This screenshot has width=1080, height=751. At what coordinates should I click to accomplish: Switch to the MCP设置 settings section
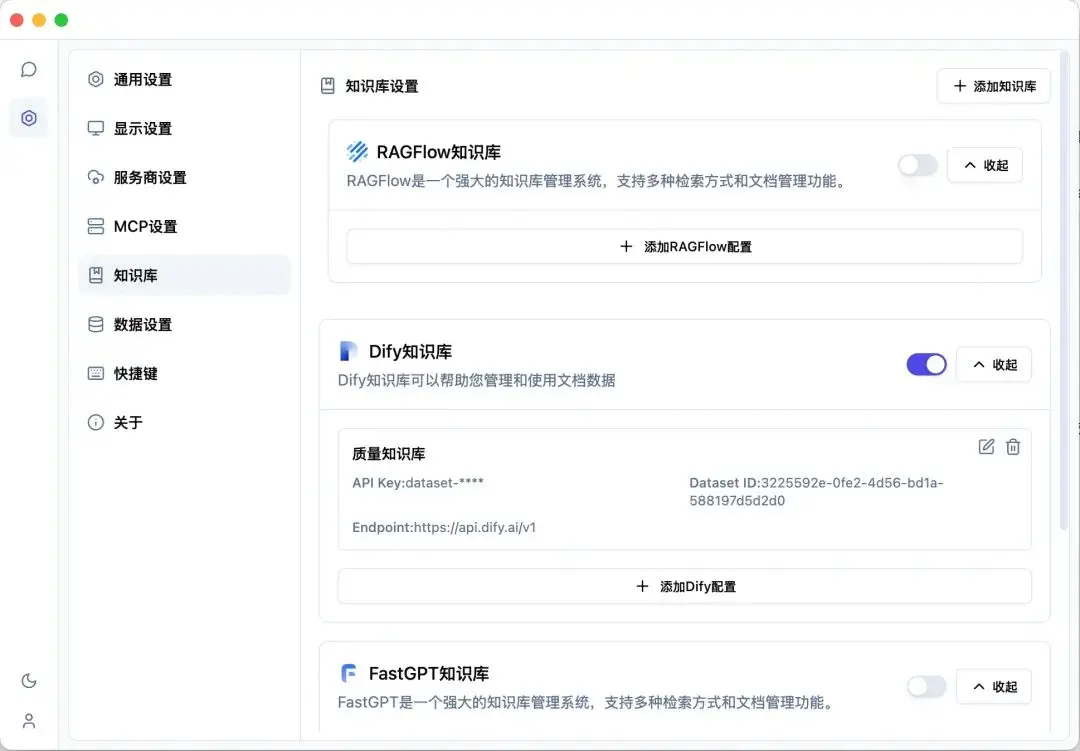pos(146,226)
